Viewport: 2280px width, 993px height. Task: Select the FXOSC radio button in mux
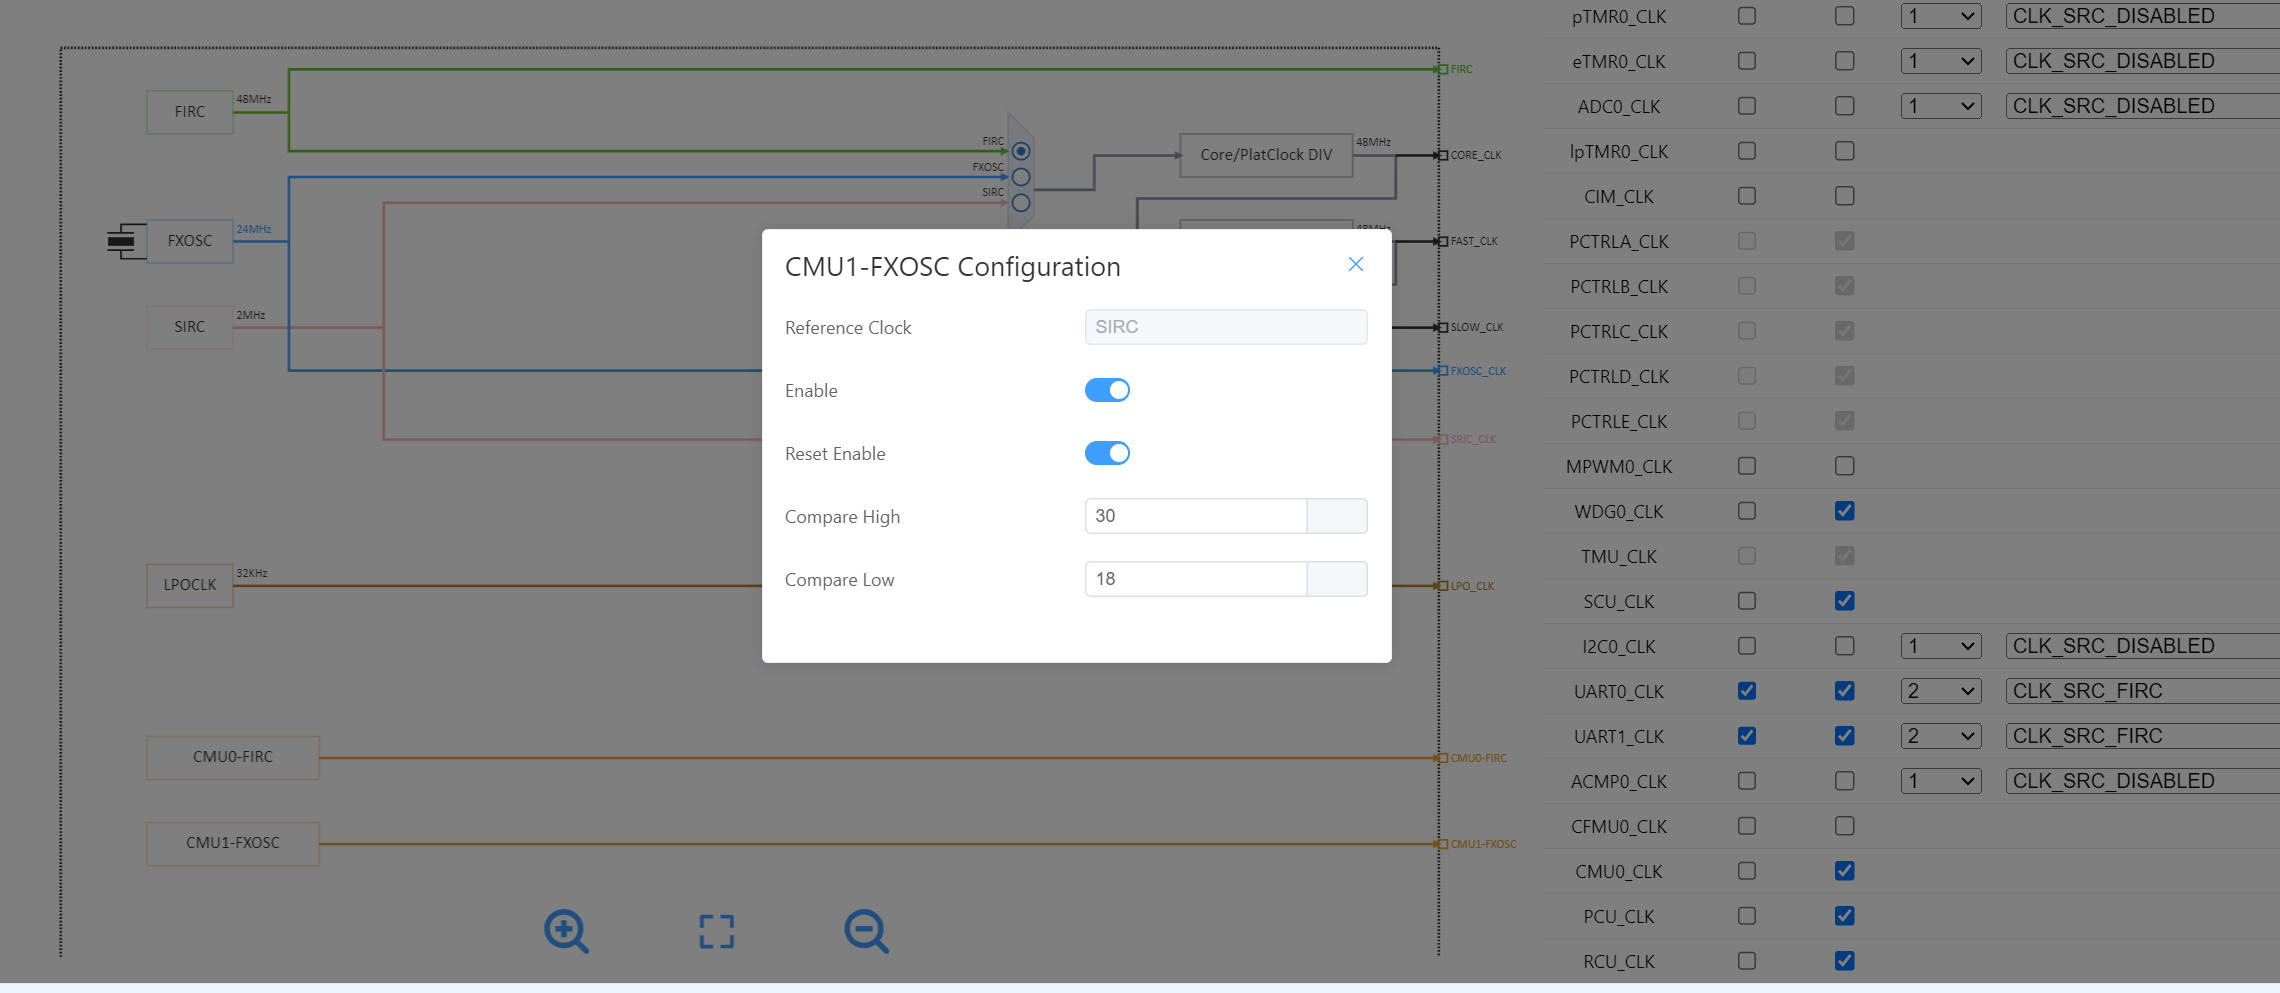(1021, 177)
